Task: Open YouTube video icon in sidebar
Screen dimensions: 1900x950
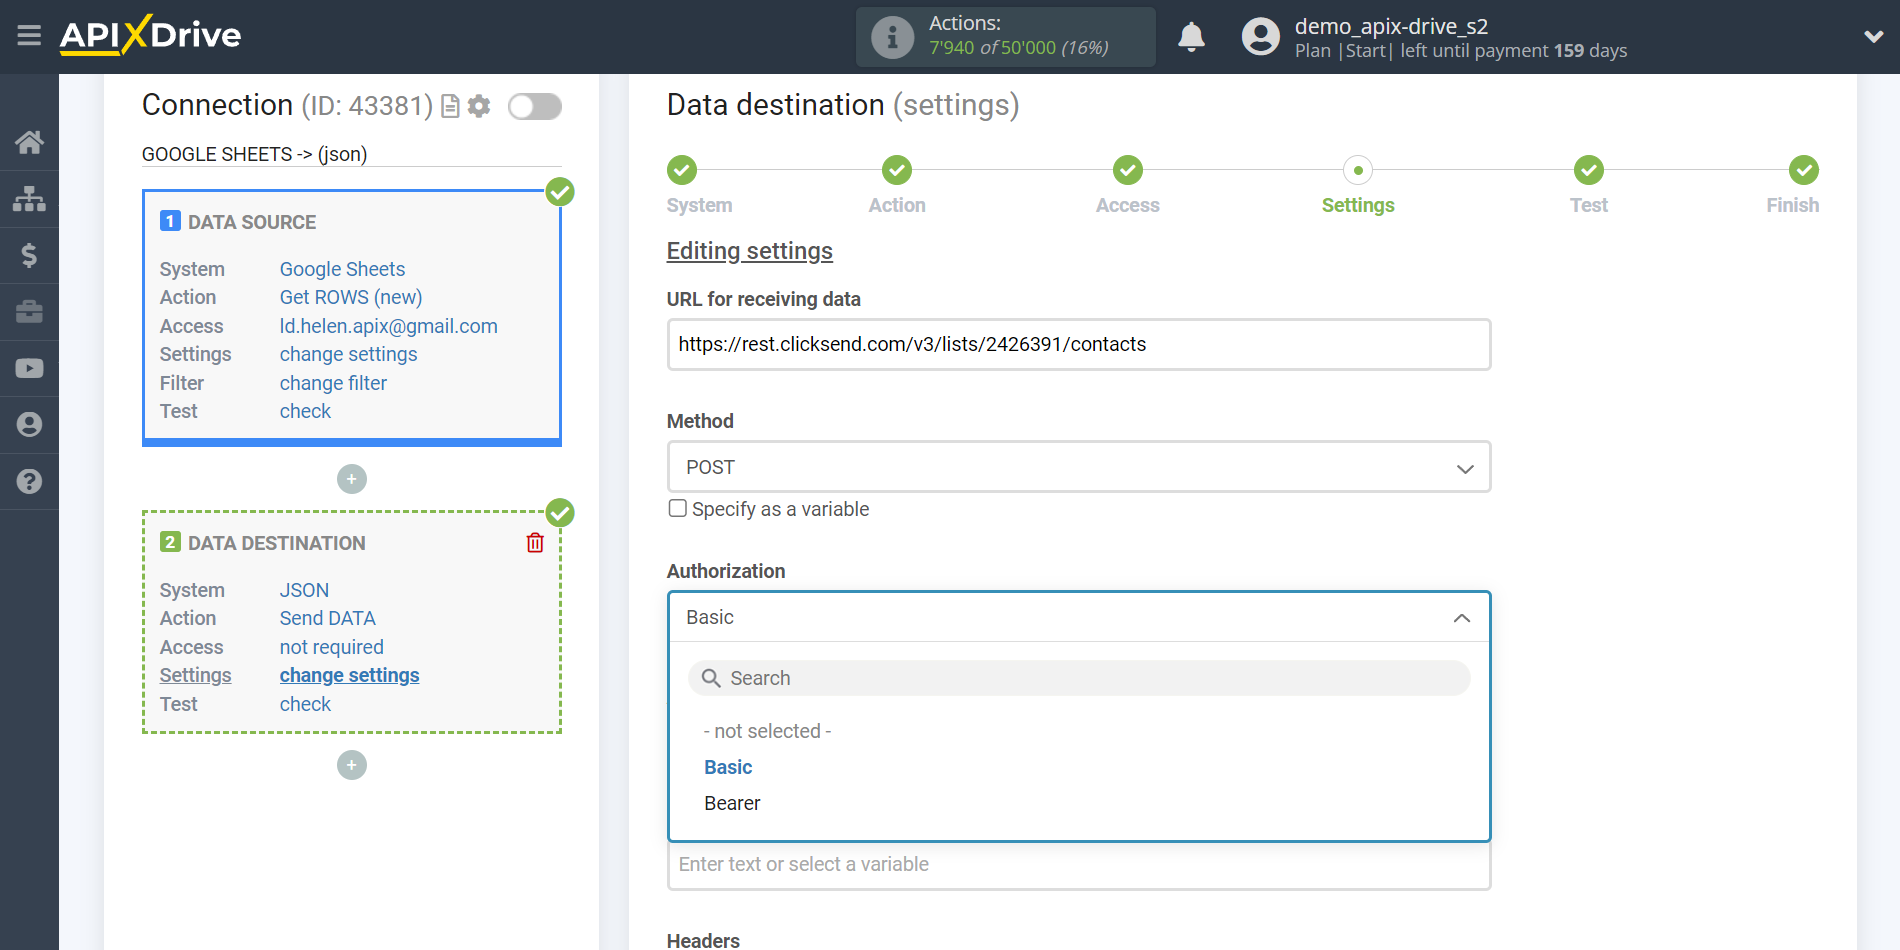Action: point(29,368)
